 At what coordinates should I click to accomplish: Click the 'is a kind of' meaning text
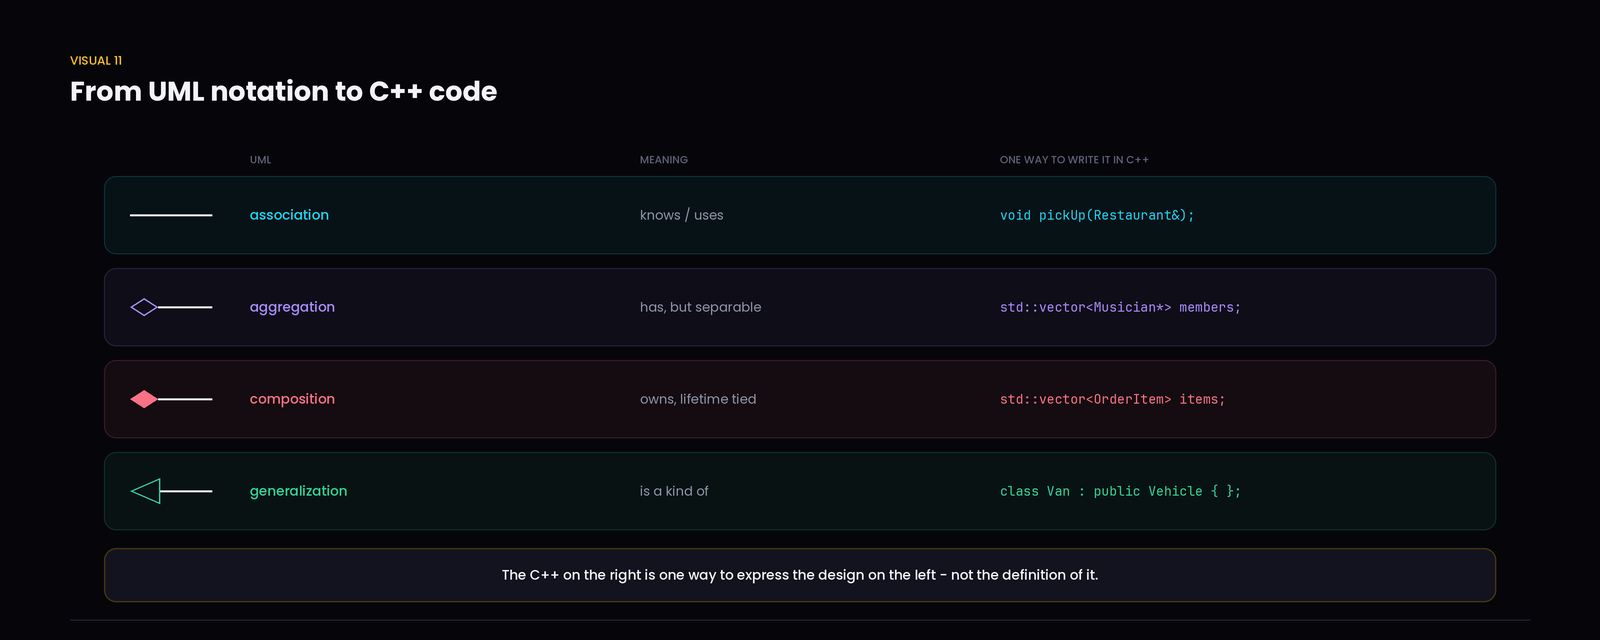[674, 491]
